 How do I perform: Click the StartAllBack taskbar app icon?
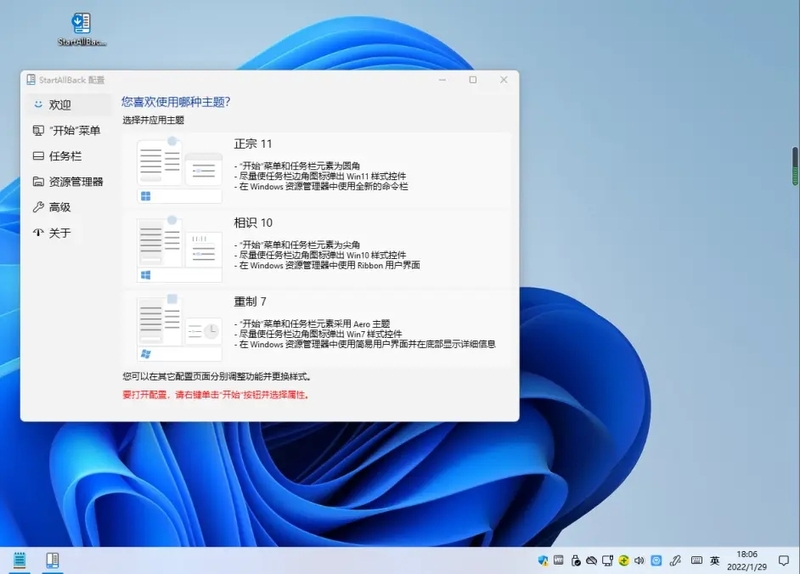click(53, 560)
